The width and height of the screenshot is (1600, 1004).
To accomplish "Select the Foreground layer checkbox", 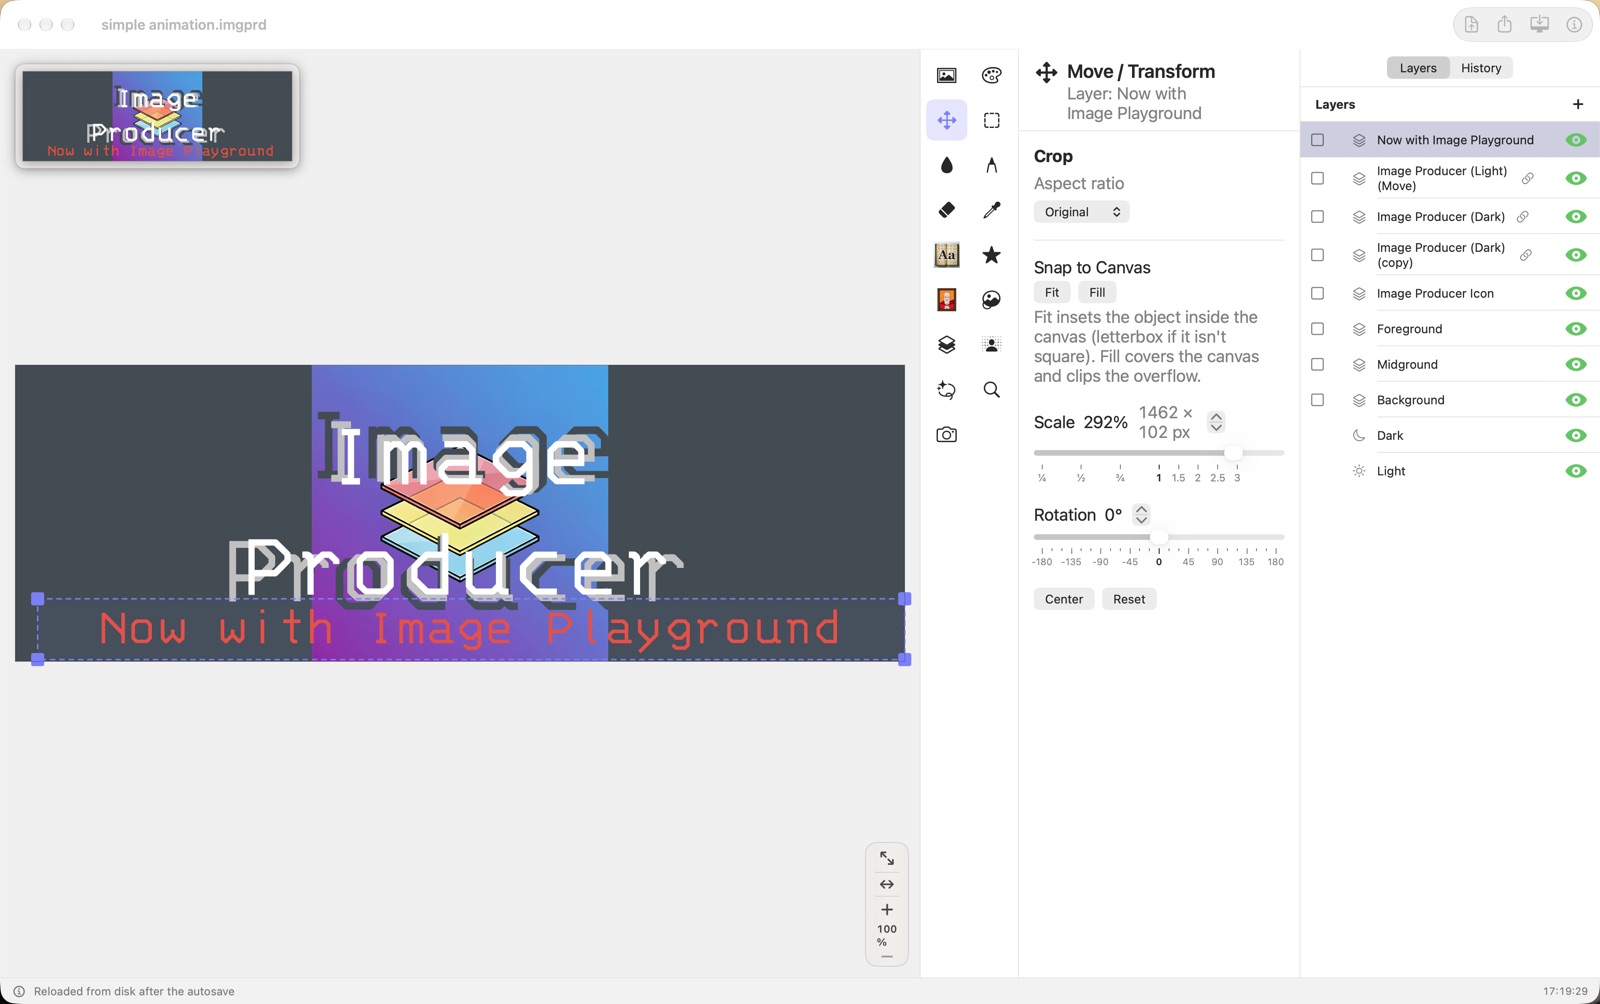I will tap(1318, 329).
